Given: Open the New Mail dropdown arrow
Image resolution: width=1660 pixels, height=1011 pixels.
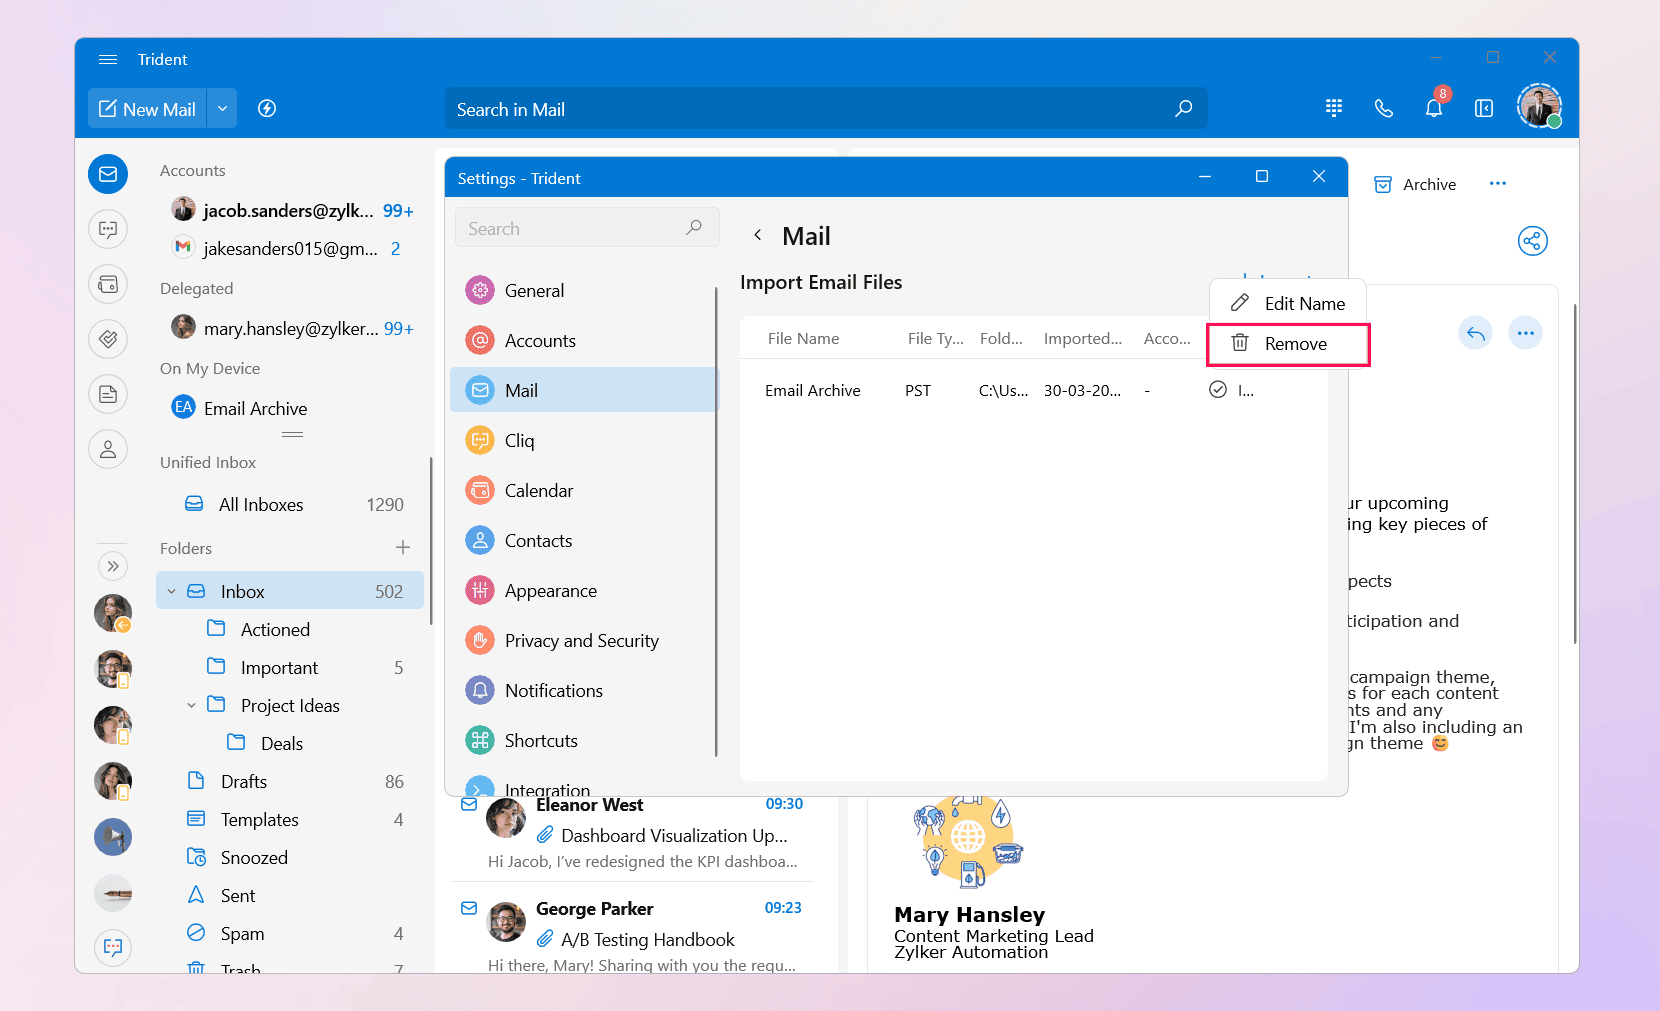Looking at the screenshot, I should click(222, 109).
